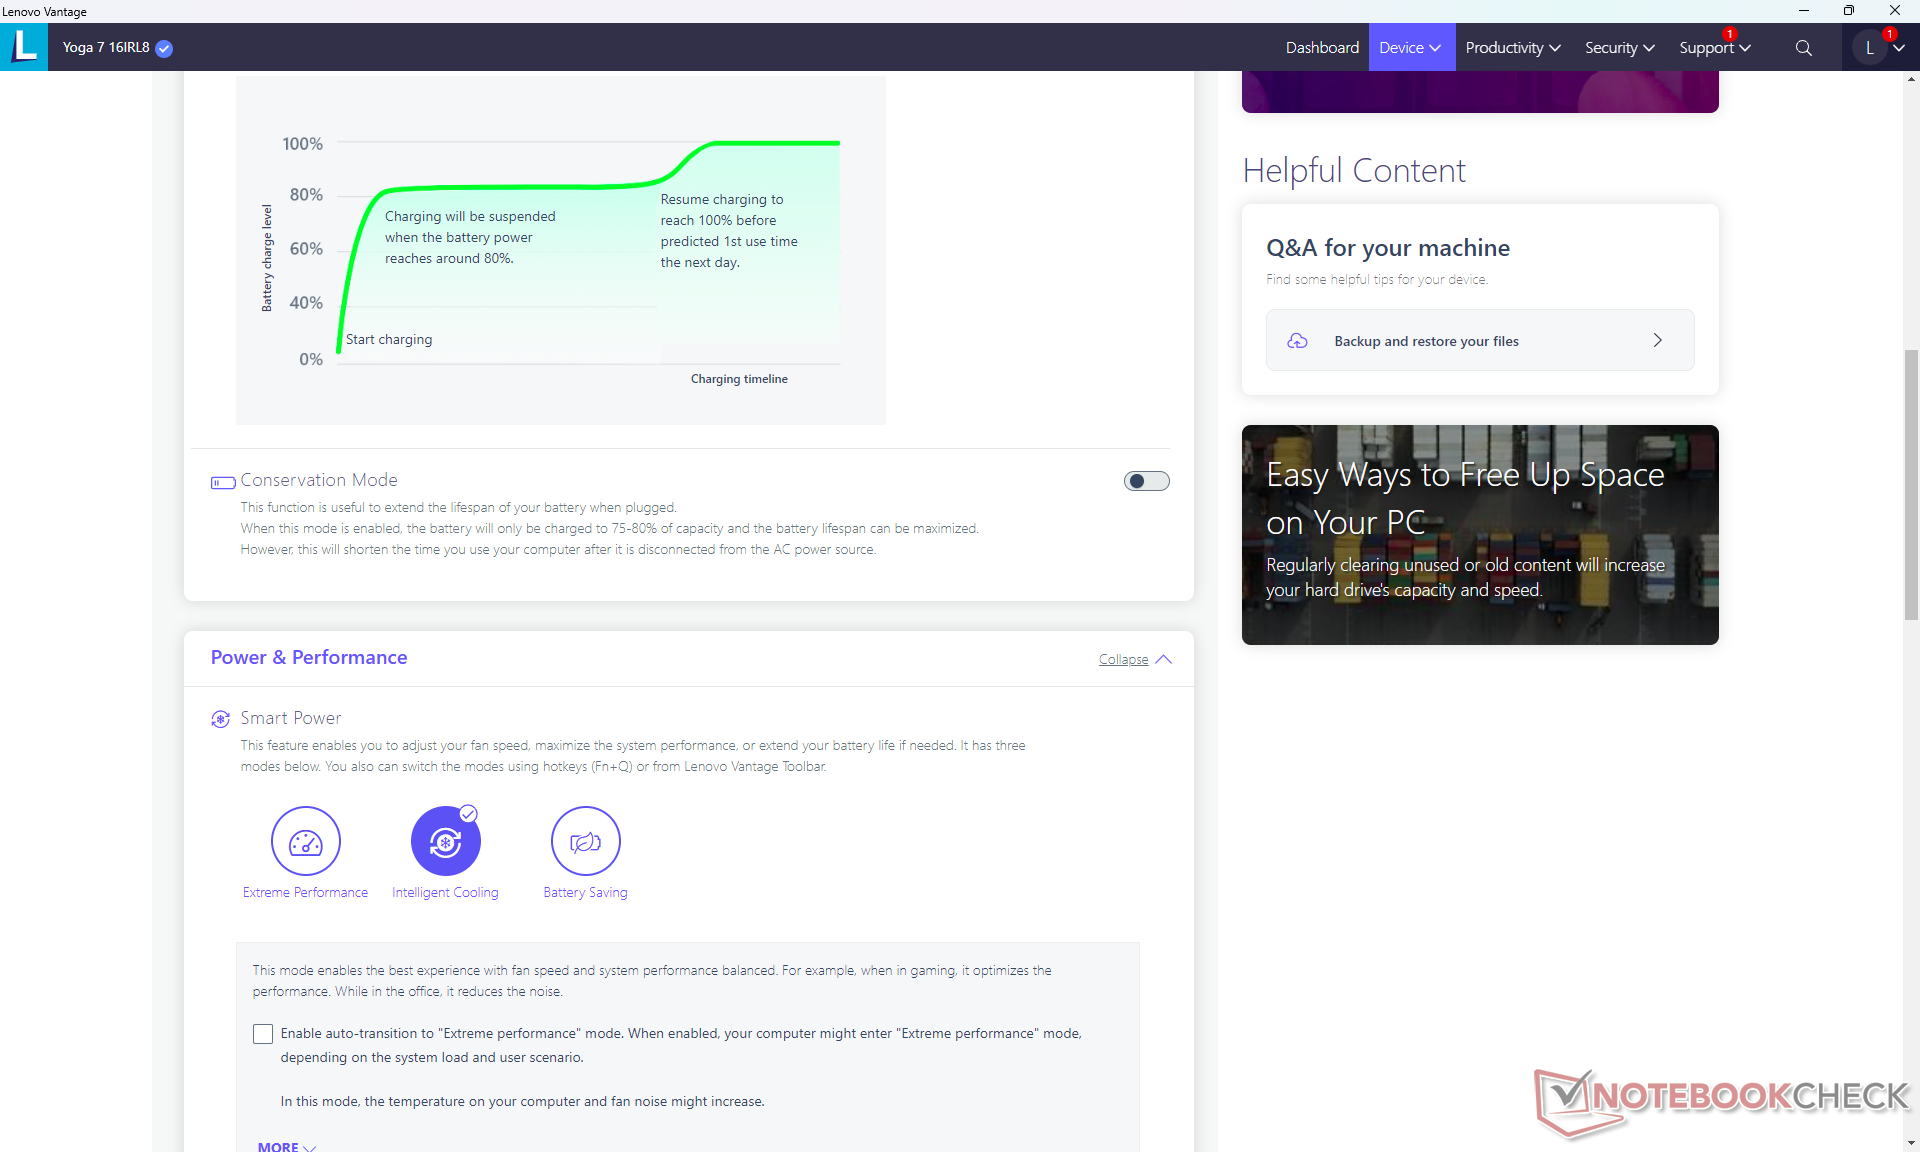The height and width of the screenshot is (1152, 1920).
Task: Open the Device dropdown menu
Action: pyautogui.click(x=1410, y=48)
